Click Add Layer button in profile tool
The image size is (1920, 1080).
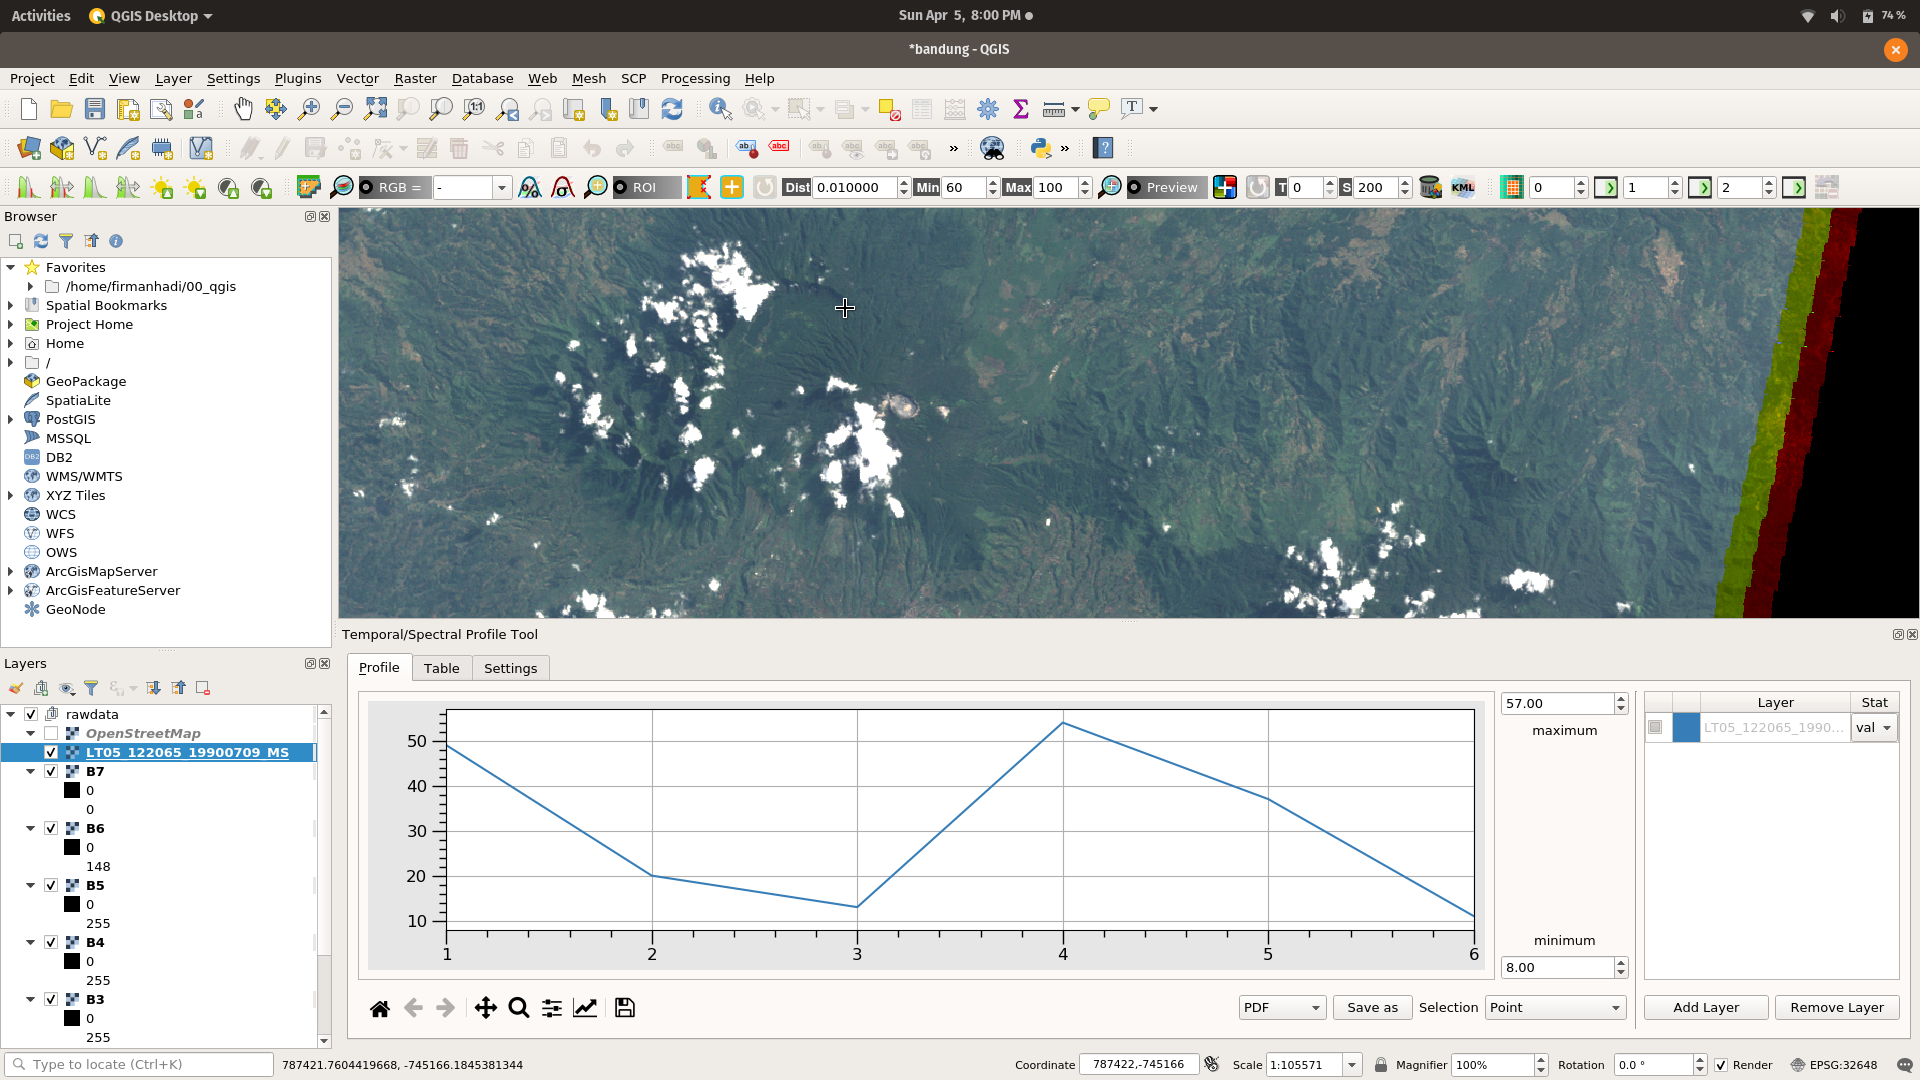(1706, 1006)
